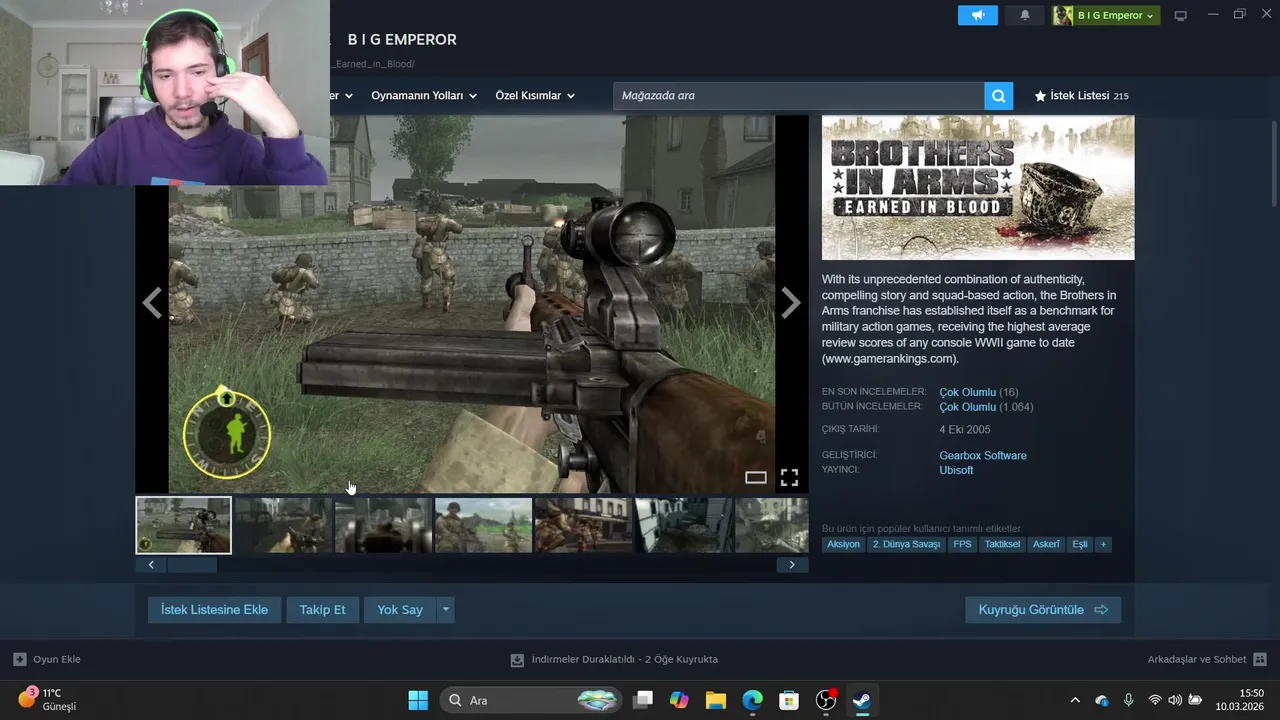This screenshot has height=720, width=1280.
Task: Select fourth thumbnail with soldier portrait
Action: [483, 525]
